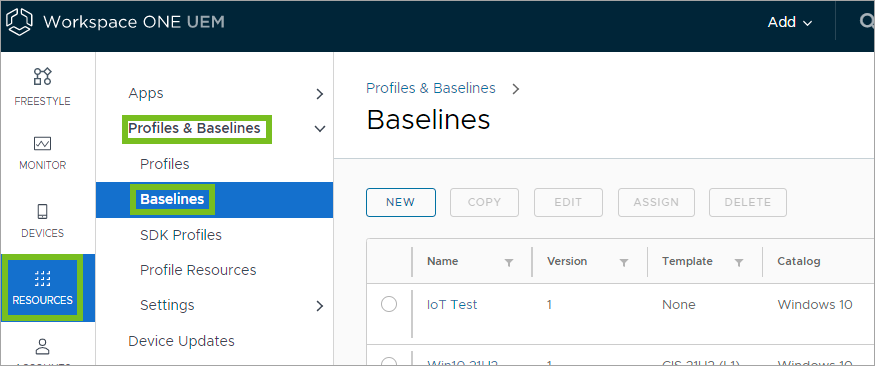Open the Accounts person icon
The height and width of the screenshot is (366, 875).
(42, 346)
